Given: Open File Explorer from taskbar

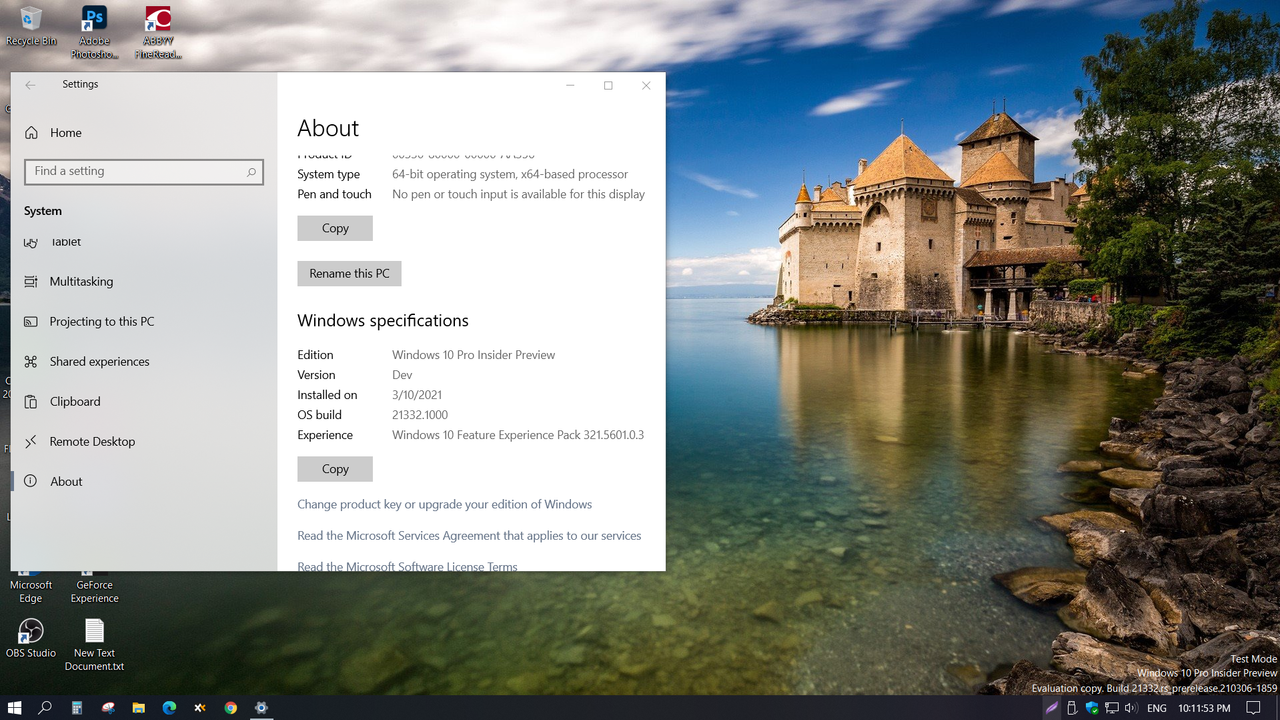Looking at the screenshot, I should pyautogui.click(x=139, y=708).
